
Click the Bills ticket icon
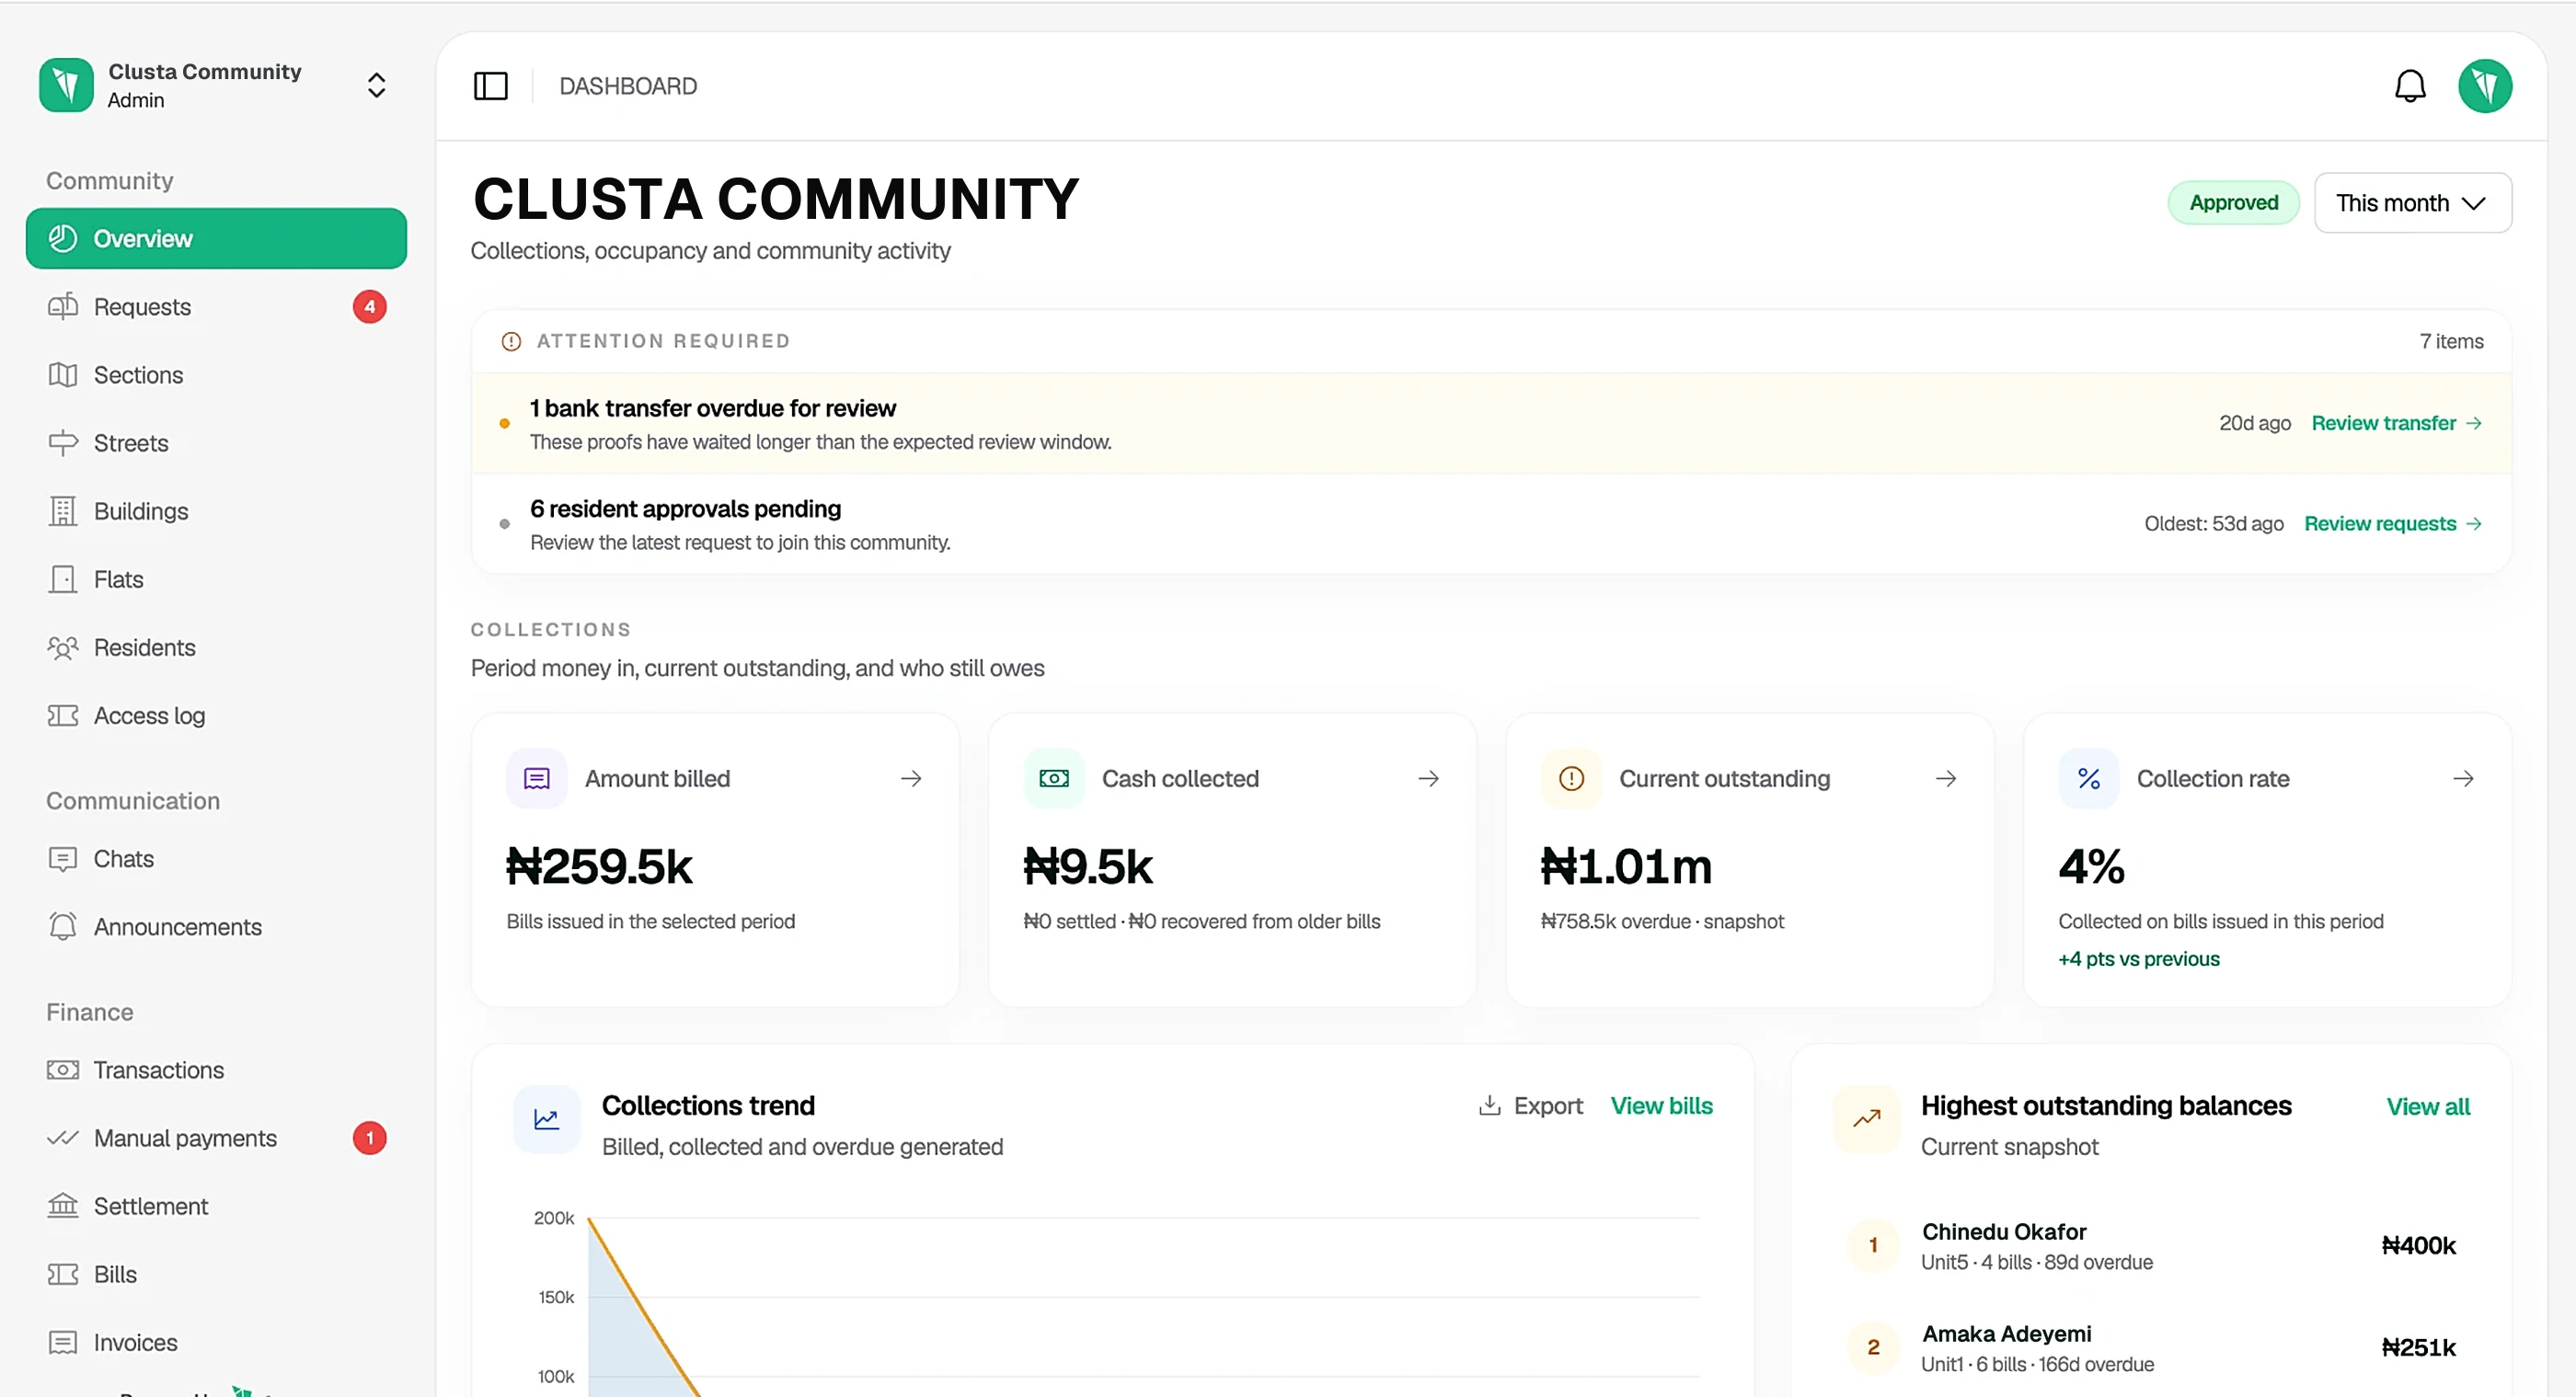click(x=63, y=1274)
